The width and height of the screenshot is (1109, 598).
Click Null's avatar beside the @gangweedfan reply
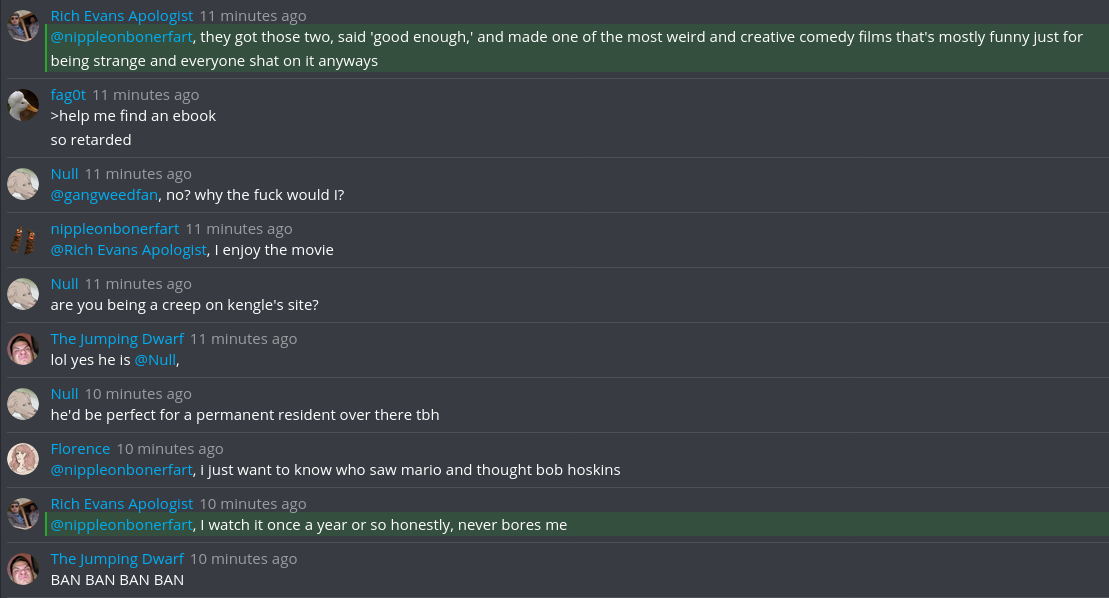point(23,184)
